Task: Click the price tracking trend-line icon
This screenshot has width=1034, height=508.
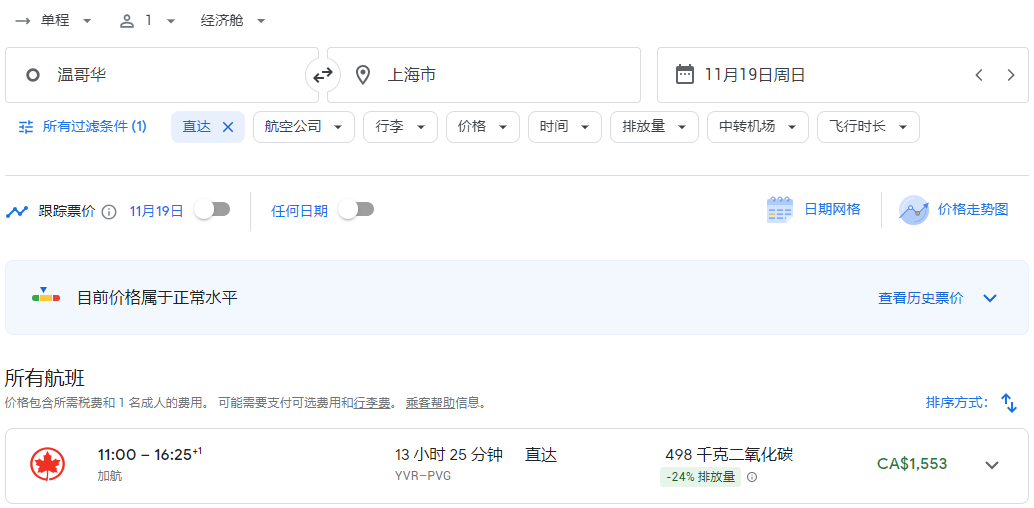Action: pyautogui.click(x=16, y=212)
